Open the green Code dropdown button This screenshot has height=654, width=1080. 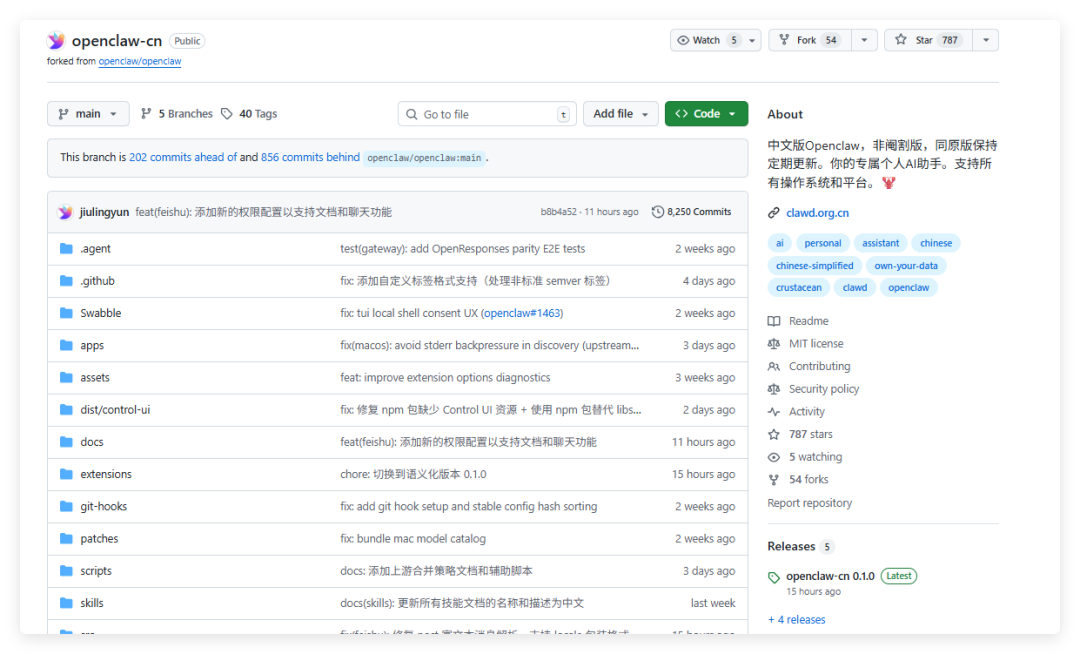[706, 114]
